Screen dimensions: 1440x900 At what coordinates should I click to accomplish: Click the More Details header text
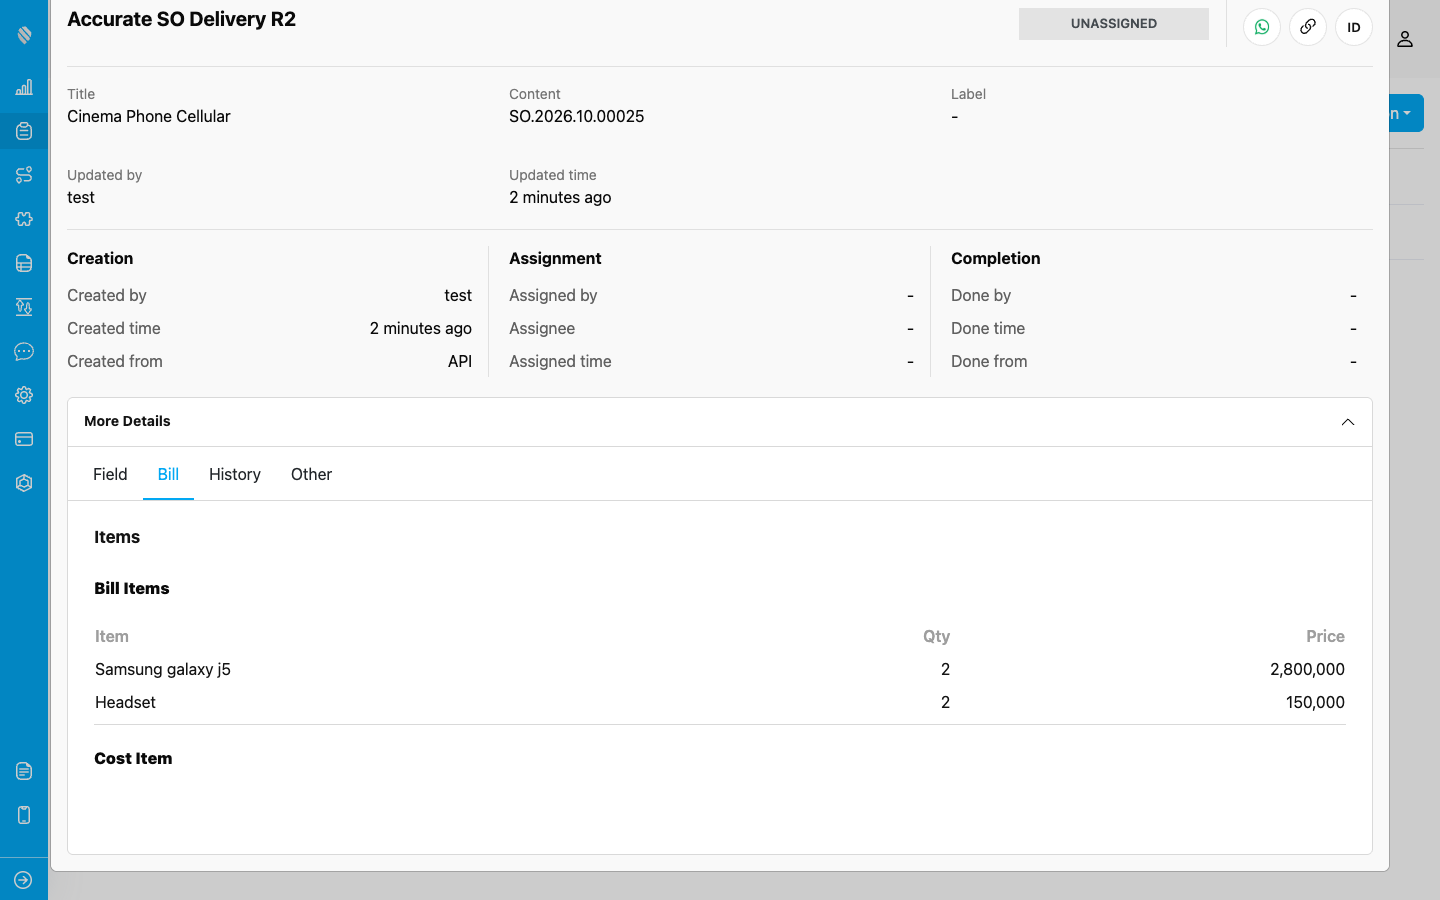127,421
